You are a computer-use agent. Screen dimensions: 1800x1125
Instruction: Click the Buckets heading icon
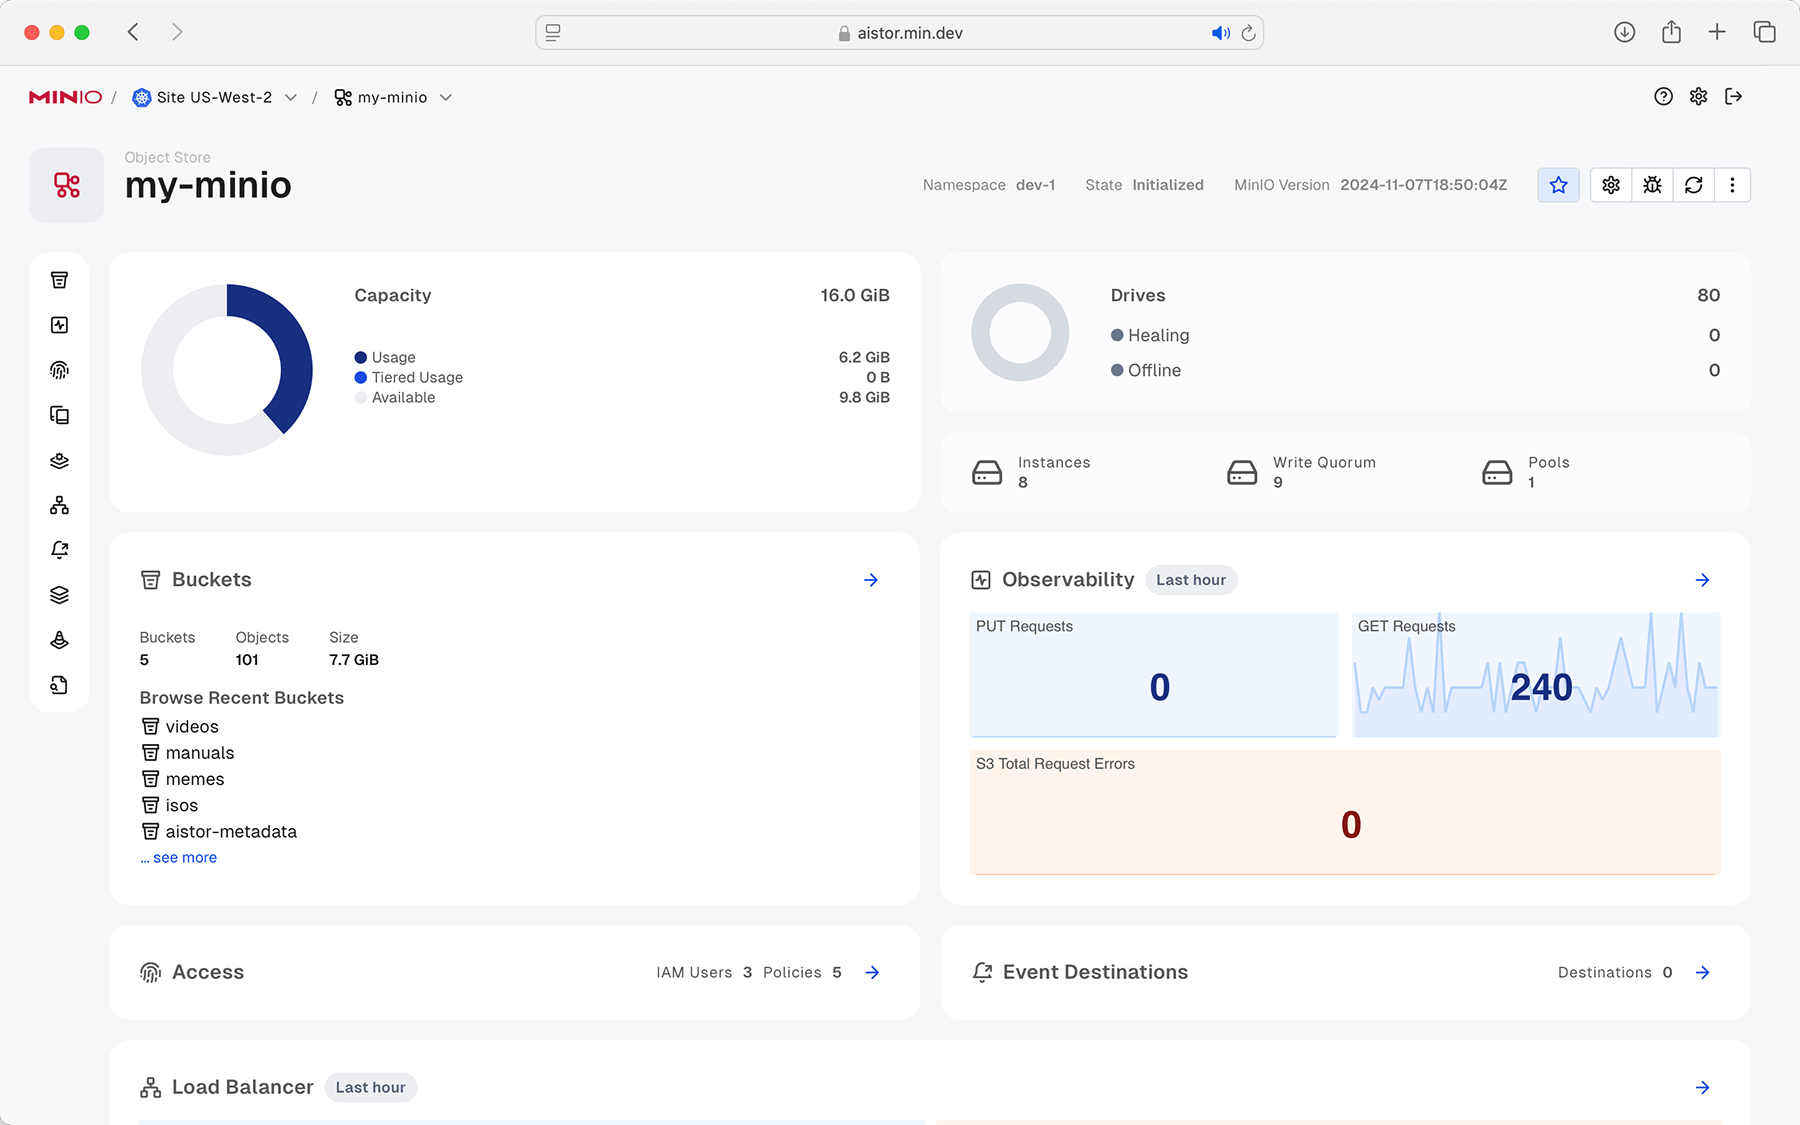click(x=151, y=580)
